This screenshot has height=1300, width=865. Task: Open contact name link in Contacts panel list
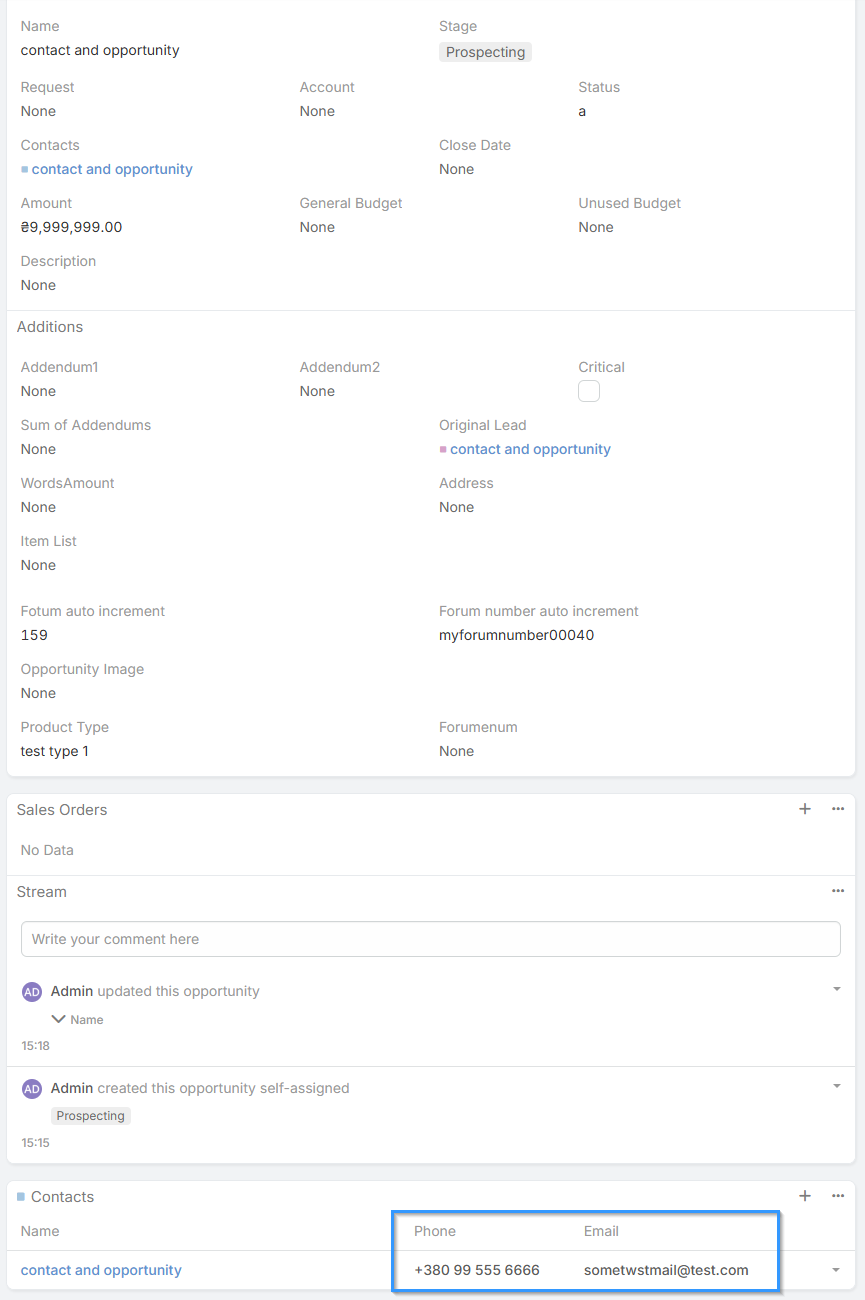pos(101,1270)
